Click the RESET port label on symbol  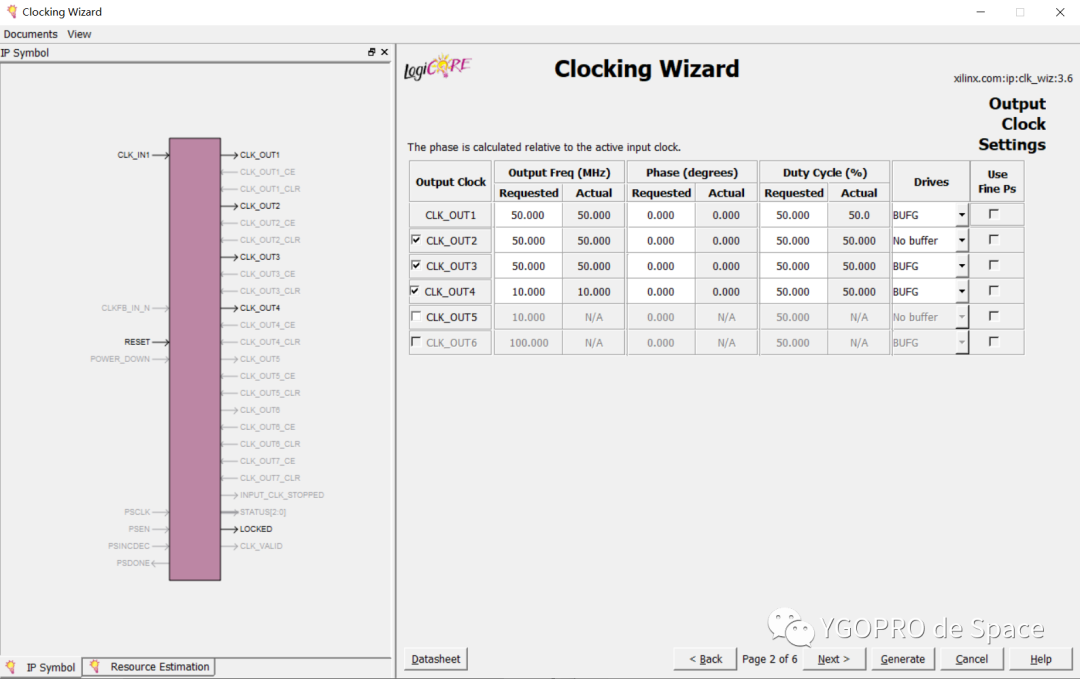click(137, 342)
